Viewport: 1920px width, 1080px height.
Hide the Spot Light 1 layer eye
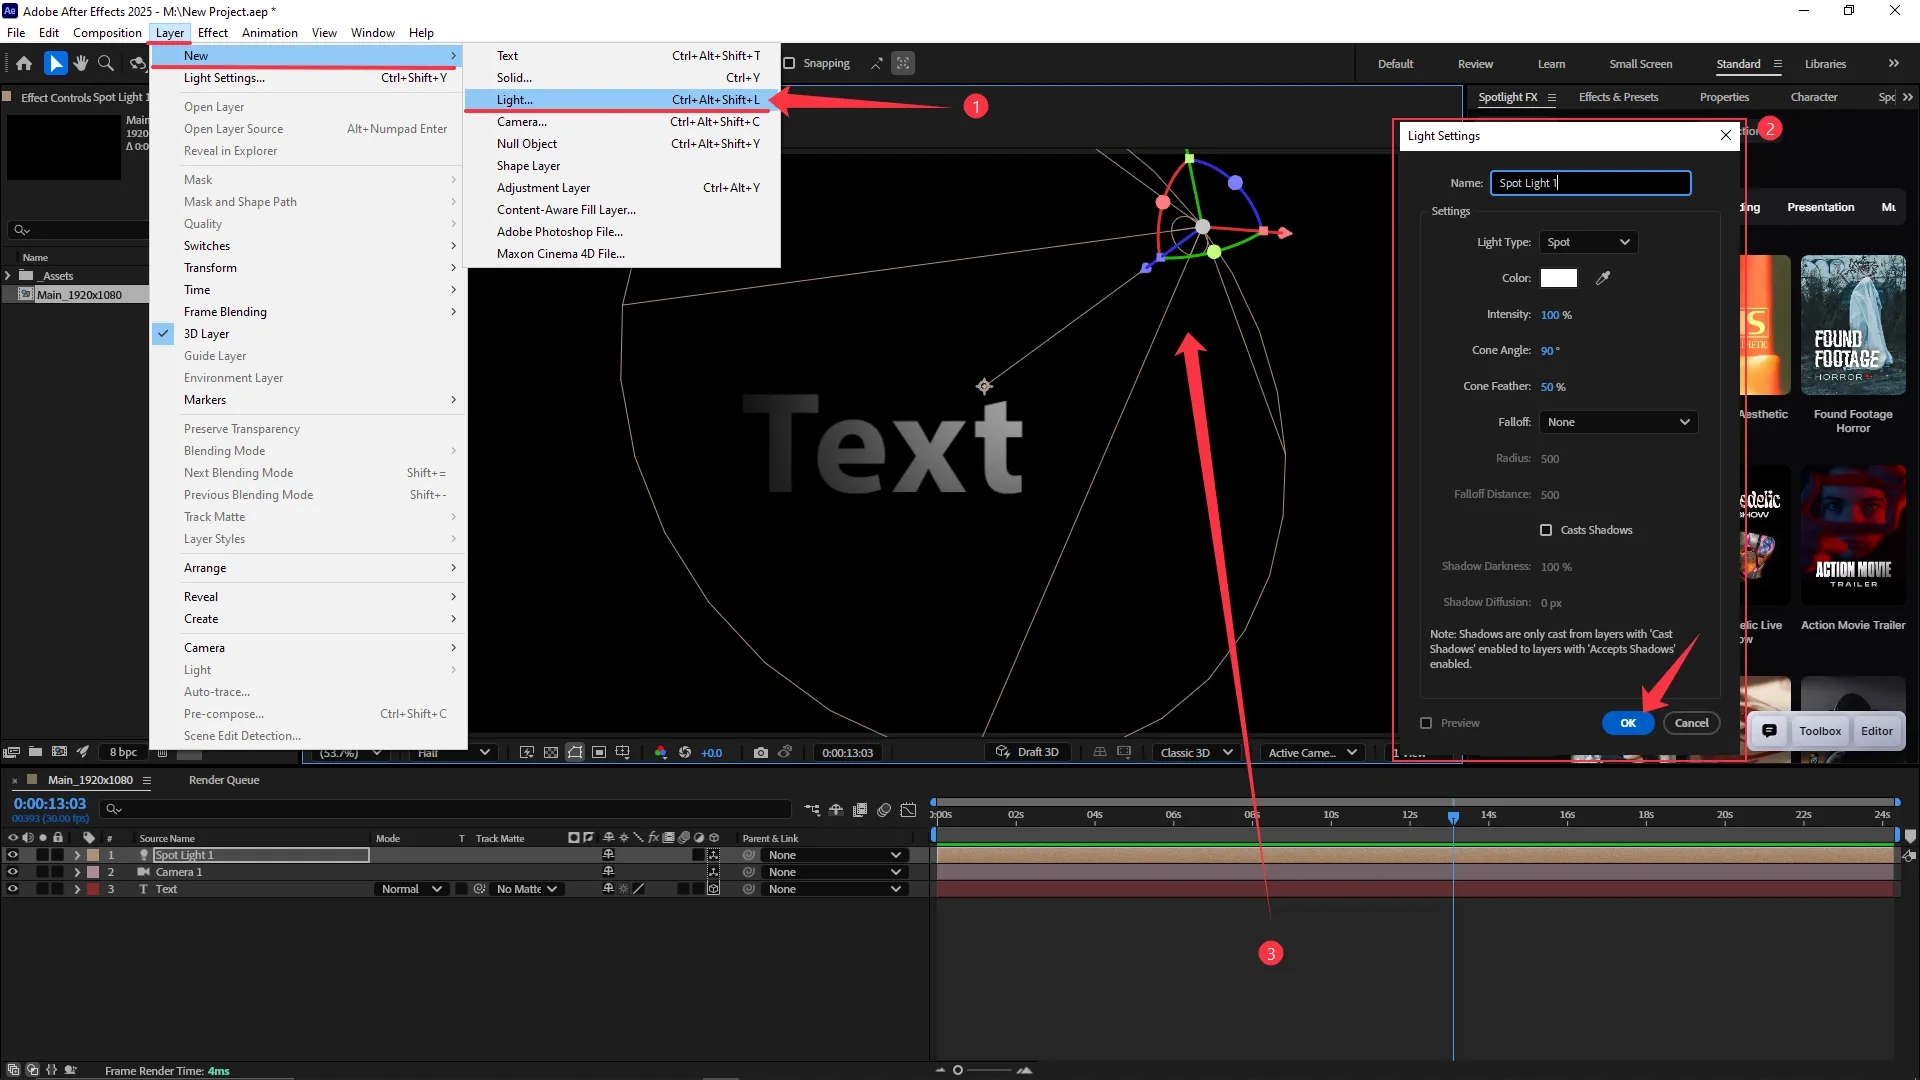coord(13,855)
